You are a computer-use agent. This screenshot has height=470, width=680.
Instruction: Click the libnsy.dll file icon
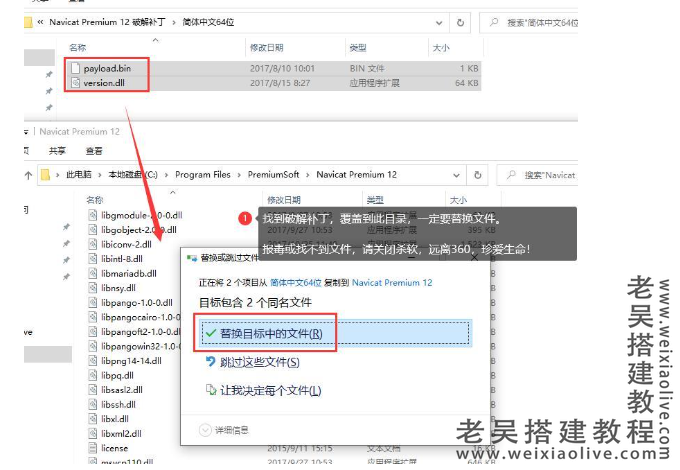92,288
